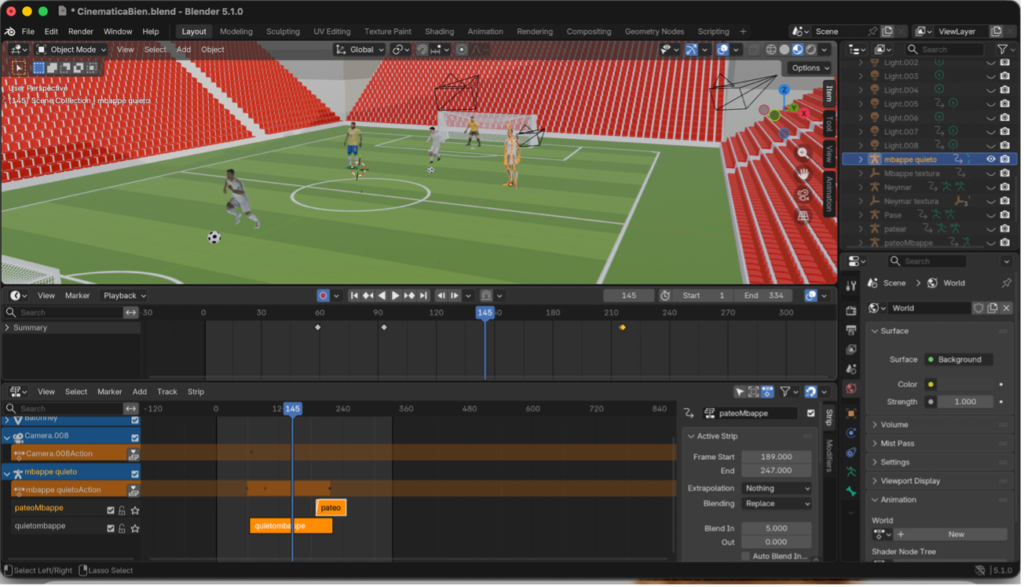This screenshot has width=1024, height=587.
Task: Enable the Auto Blend In/Out checkbox
Action: pos(746,556)
